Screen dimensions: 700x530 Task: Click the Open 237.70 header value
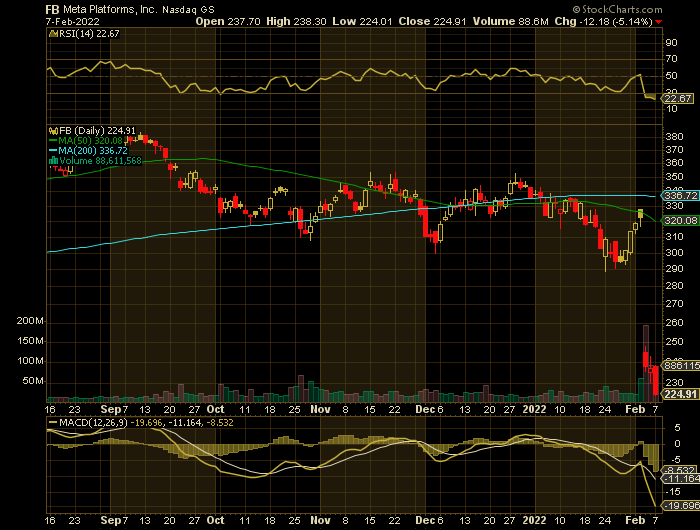coord(228,21)
